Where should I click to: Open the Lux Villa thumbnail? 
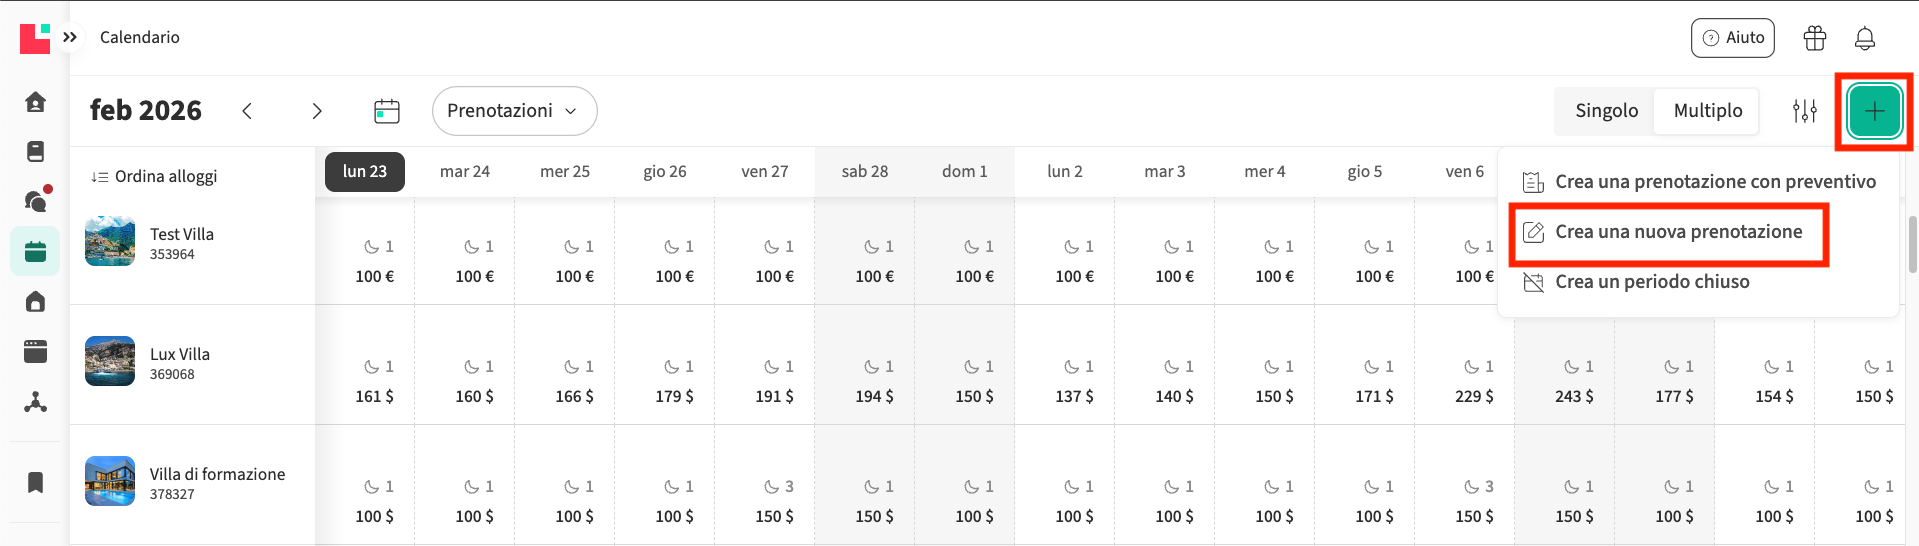tap(110, 361)
